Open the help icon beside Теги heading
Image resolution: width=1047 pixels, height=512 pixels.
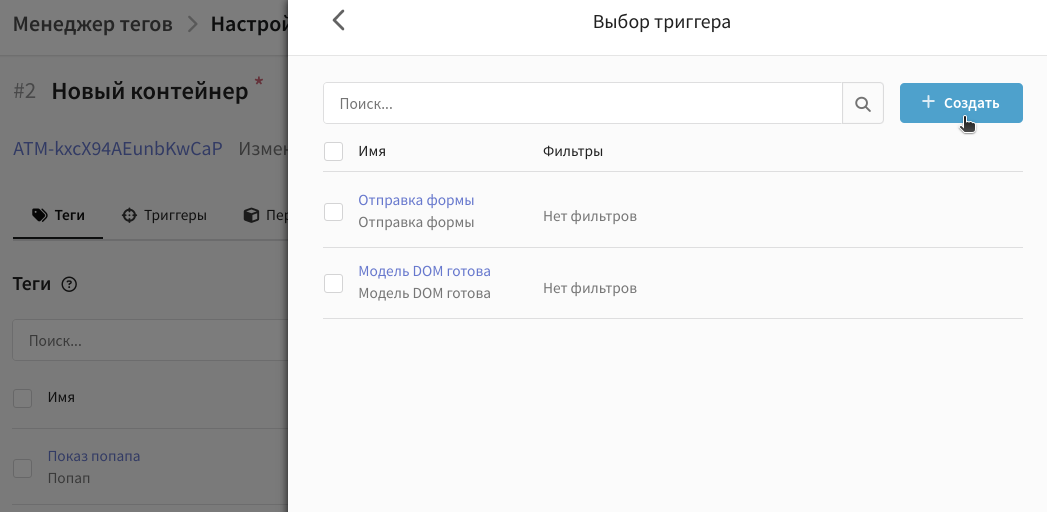click(69, 285)
